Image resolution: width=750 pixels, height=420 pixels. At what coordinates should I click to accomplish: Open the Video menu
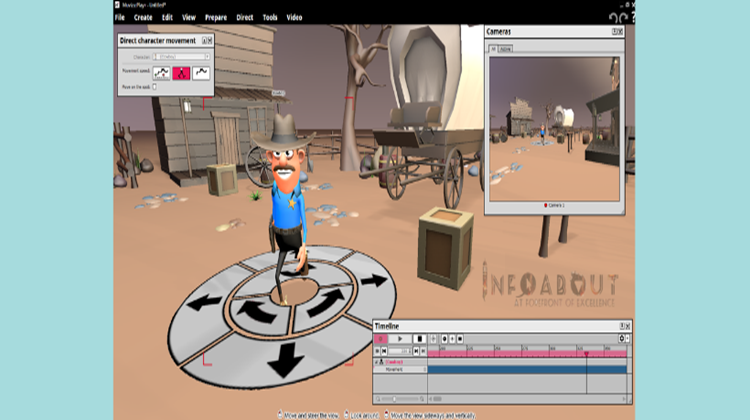point(294,17)
